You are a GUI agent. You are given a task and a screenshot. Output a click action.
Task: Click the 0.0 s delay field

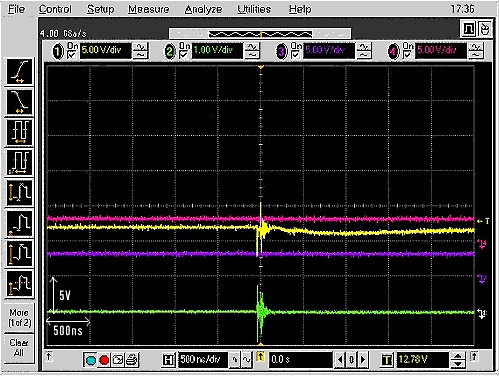301,360
